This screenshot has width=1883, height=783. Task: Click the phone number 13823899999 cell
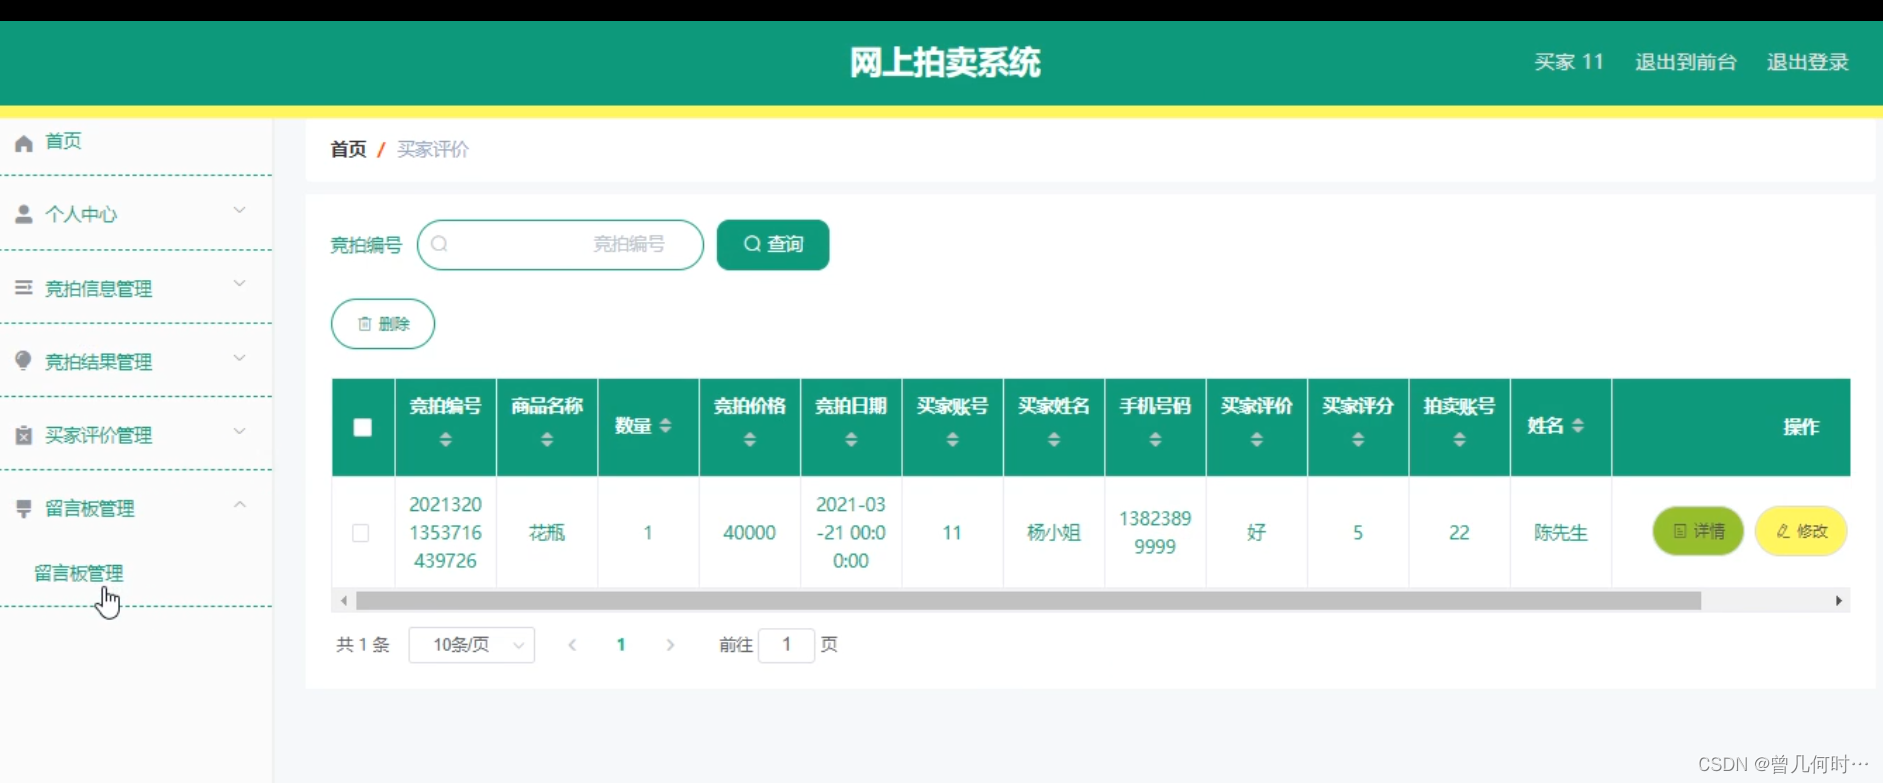point(1155,533)
